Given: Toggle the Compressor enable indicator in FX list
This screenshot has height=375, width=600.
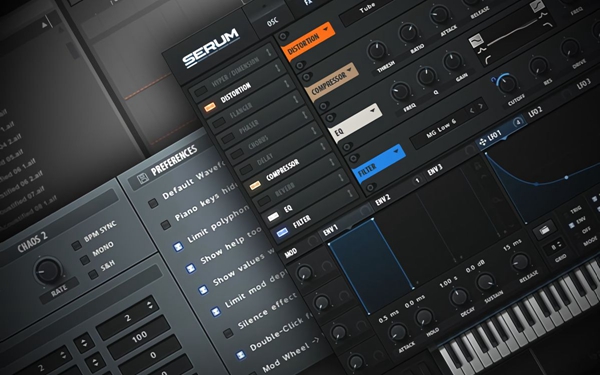Looking at the screenshot, I should (x=255, y=186).
